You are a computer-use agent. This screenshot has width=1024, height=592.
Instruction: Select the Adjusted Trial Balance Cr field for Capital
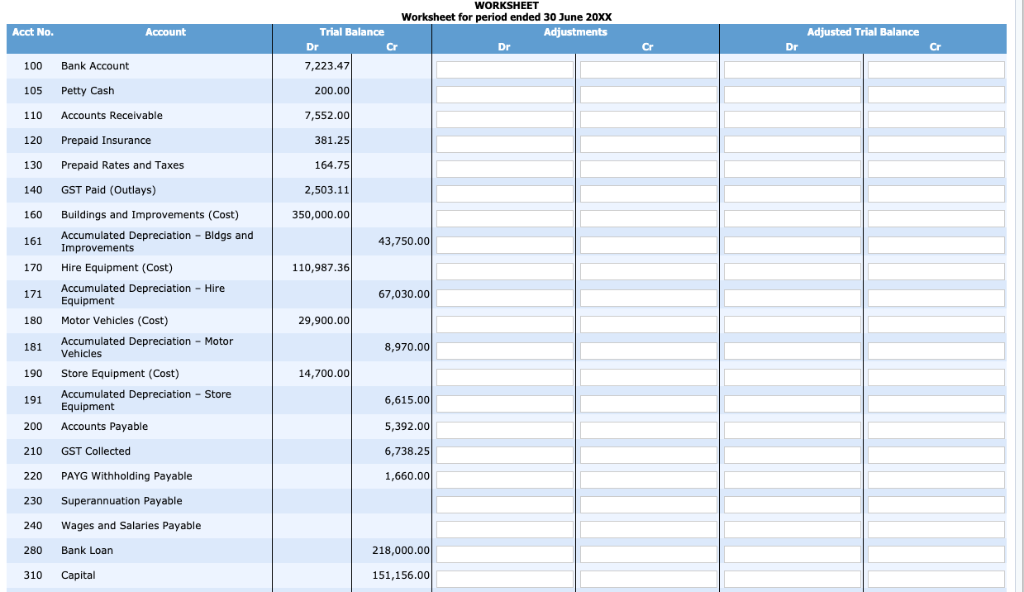(x=935, y=577)
